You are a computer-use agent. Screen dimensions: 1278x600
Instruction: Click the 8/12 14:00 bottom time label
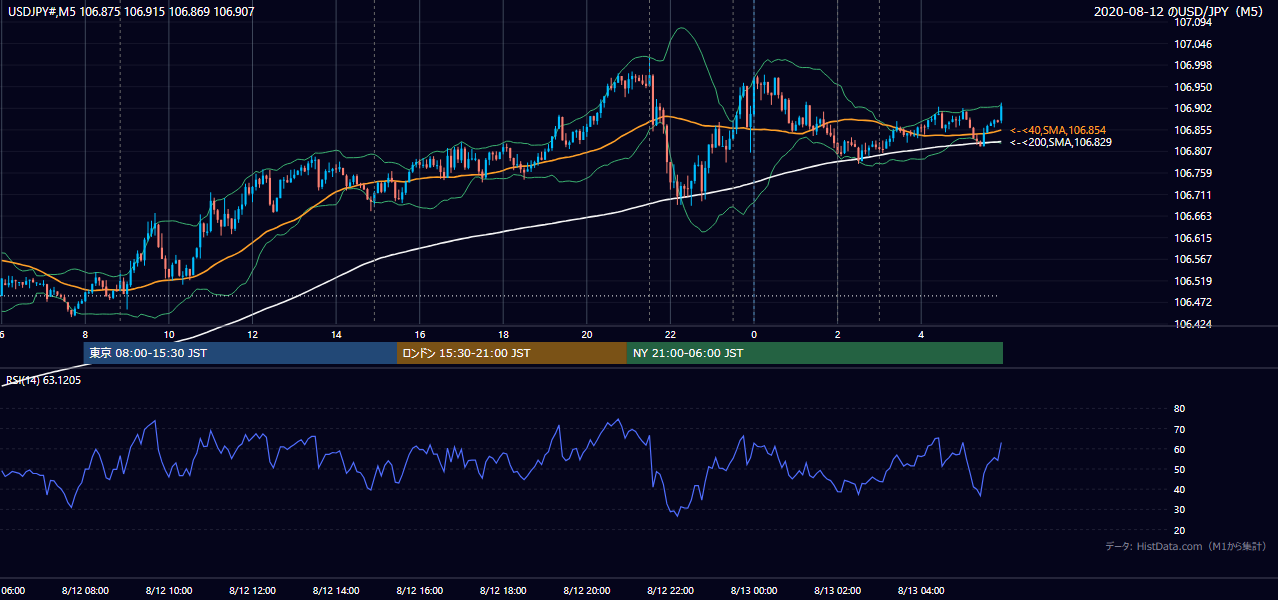(336, 591)
